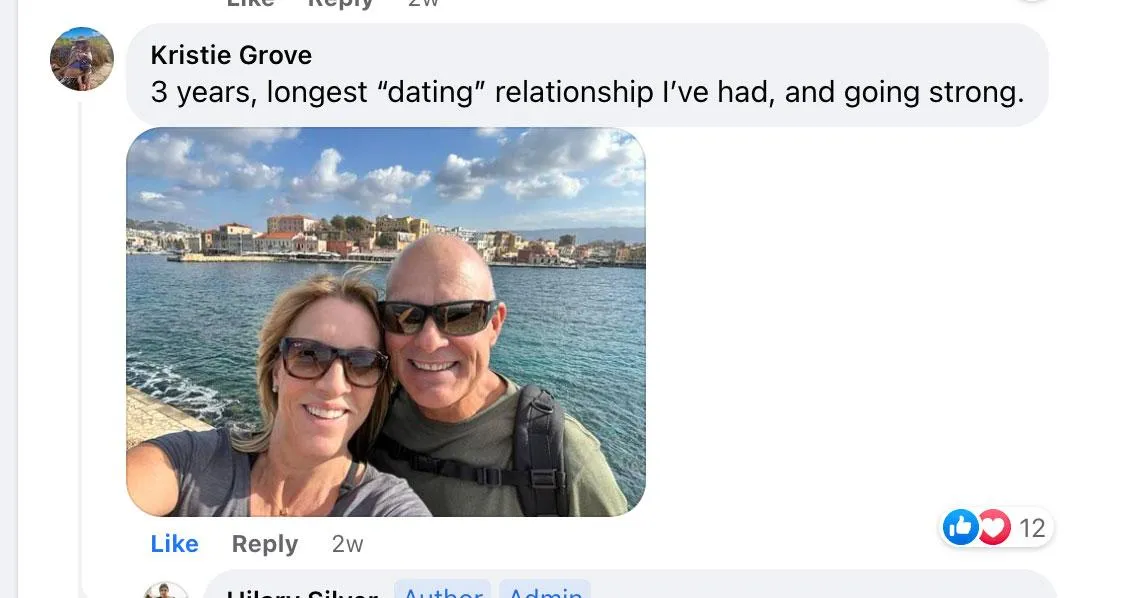Click Hilary Silver's gray reply bubble
Image resolution: width=1122 pixels, height=598 pixels.
coord(800,587)
